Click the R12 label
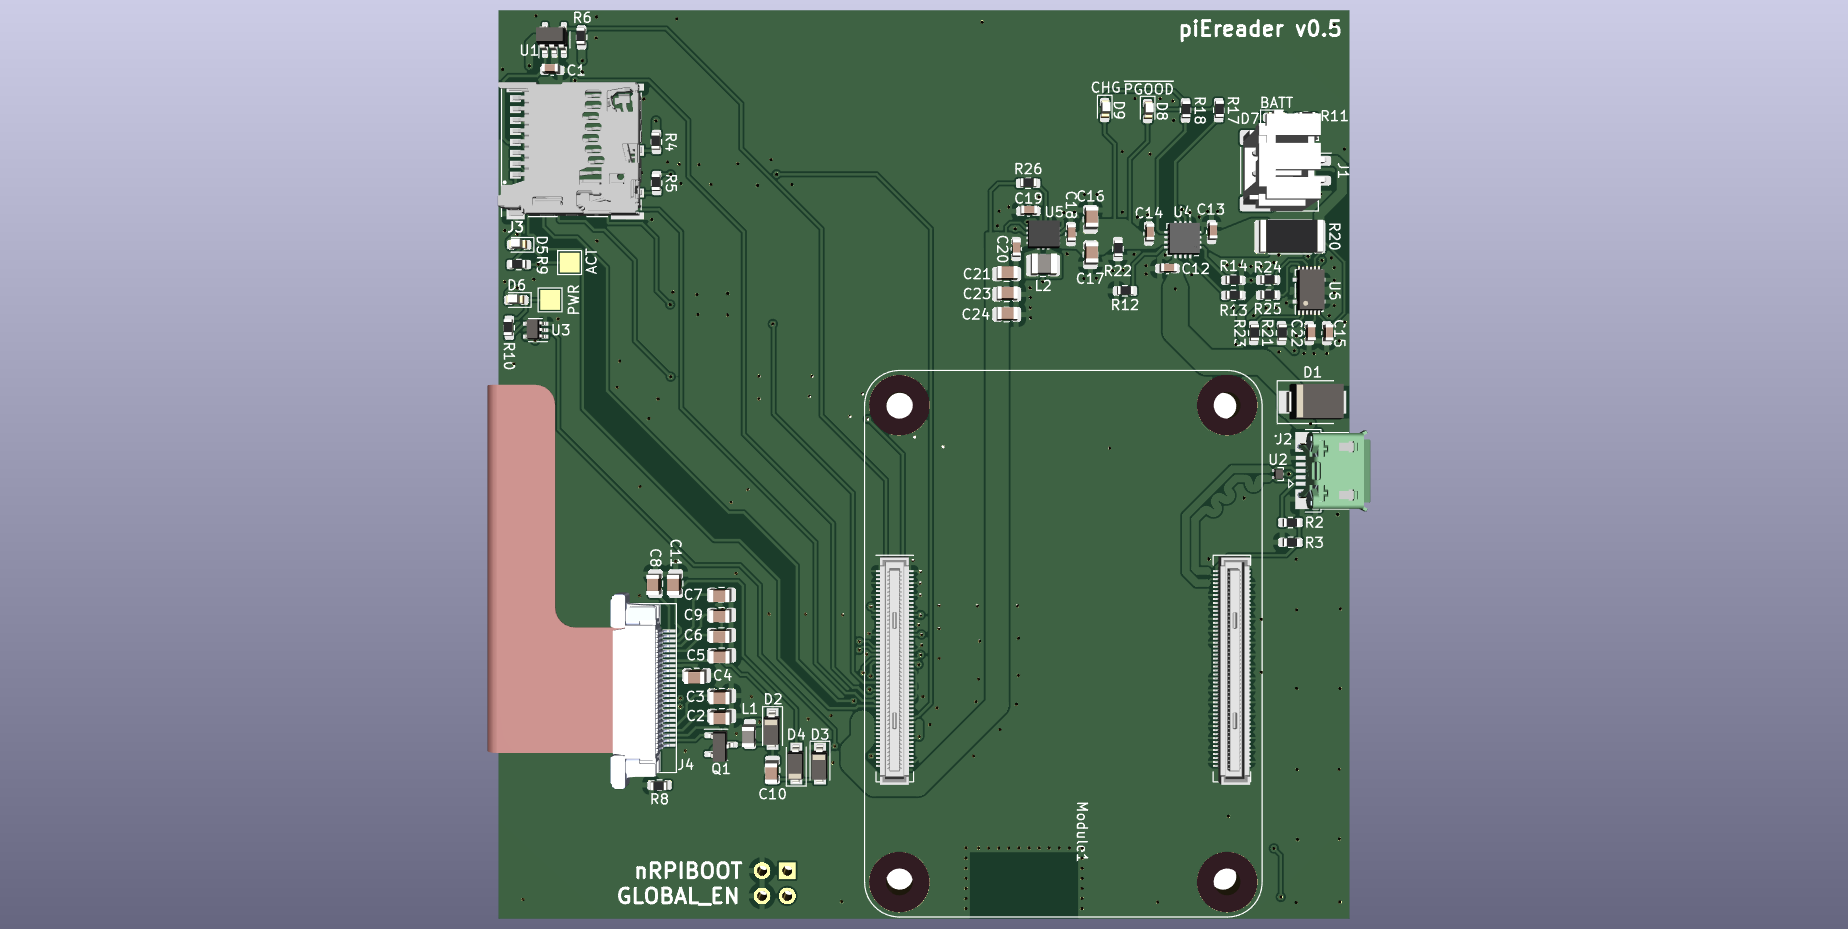Screen dimensions: 1848x929 (x=1125, y=305)
